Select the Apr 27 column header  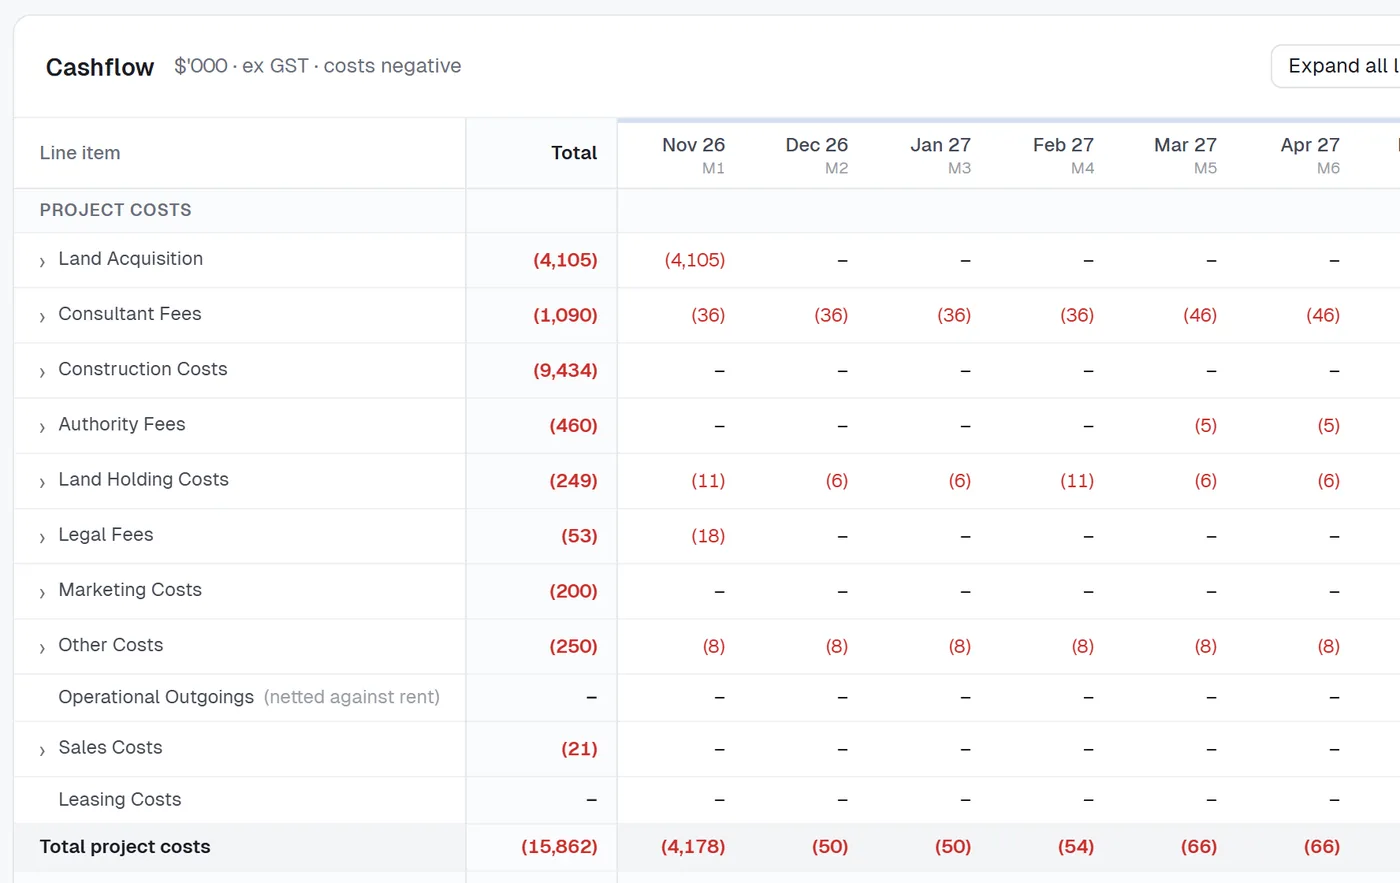[x=1310, y=154]
